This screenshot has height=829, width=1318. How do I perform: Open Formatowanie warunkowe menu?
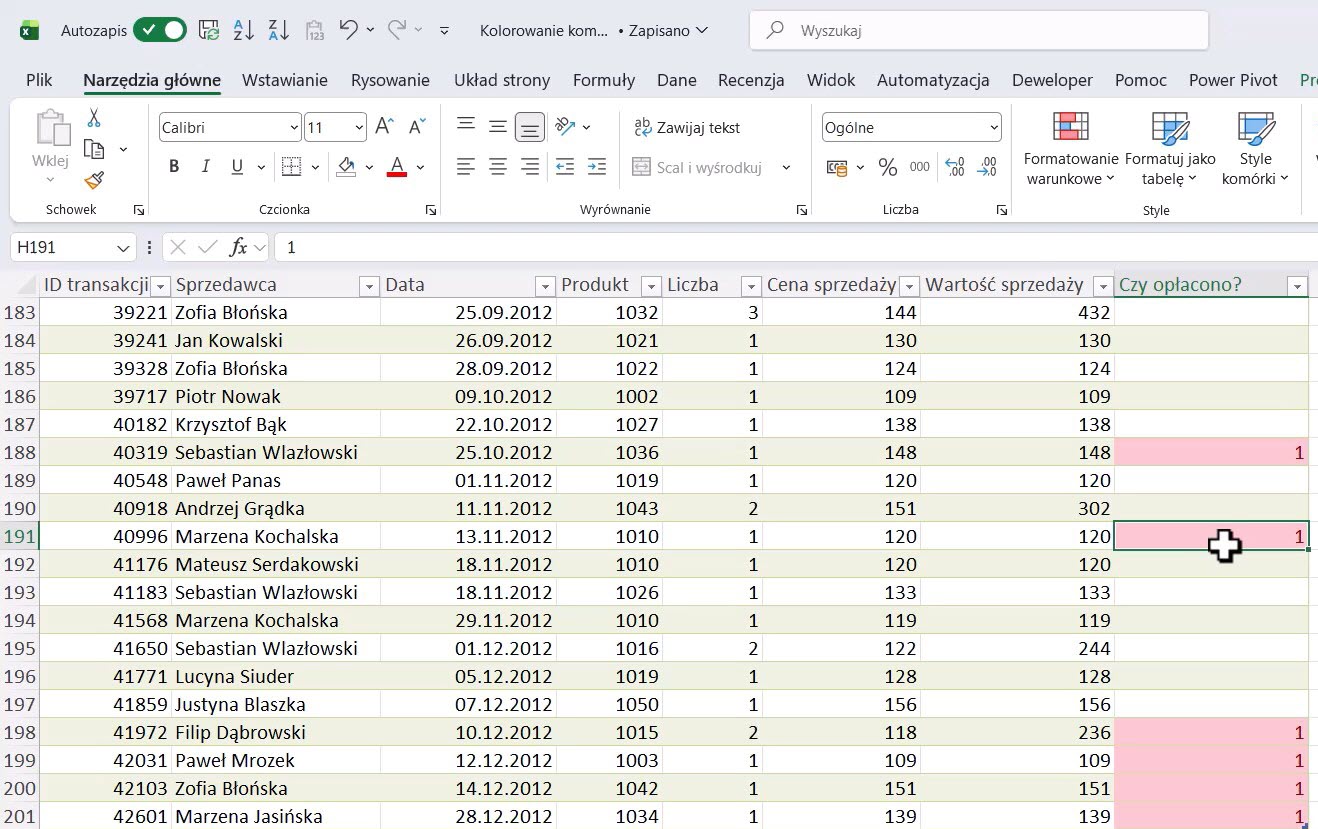[x=1070, y=148]
